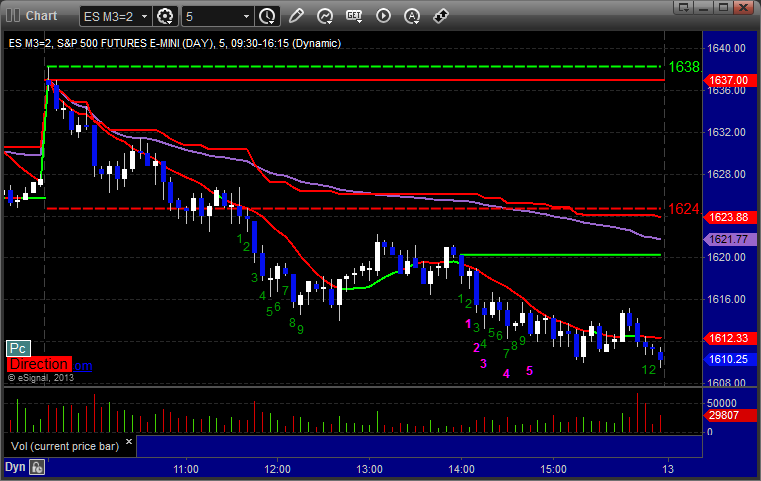Click the 13:00 time axis label

point(369,469)
